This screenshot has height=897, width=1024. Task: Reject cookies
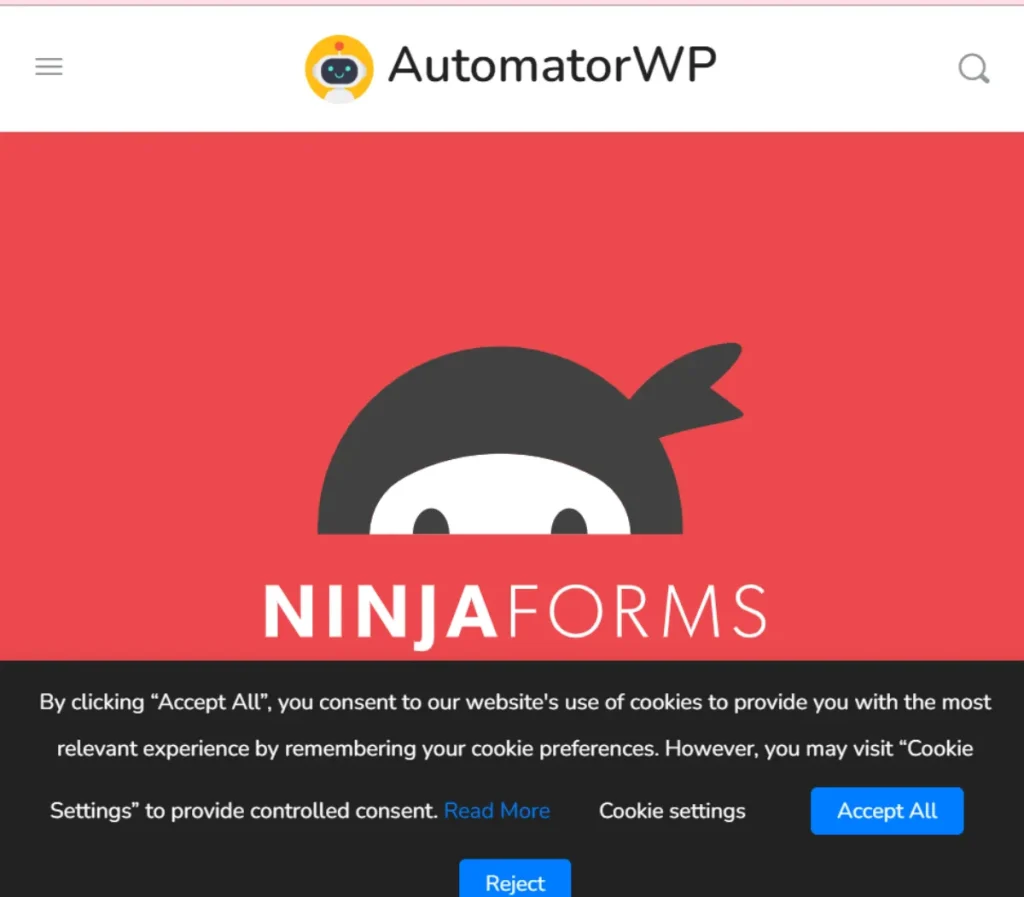(515, 879)
